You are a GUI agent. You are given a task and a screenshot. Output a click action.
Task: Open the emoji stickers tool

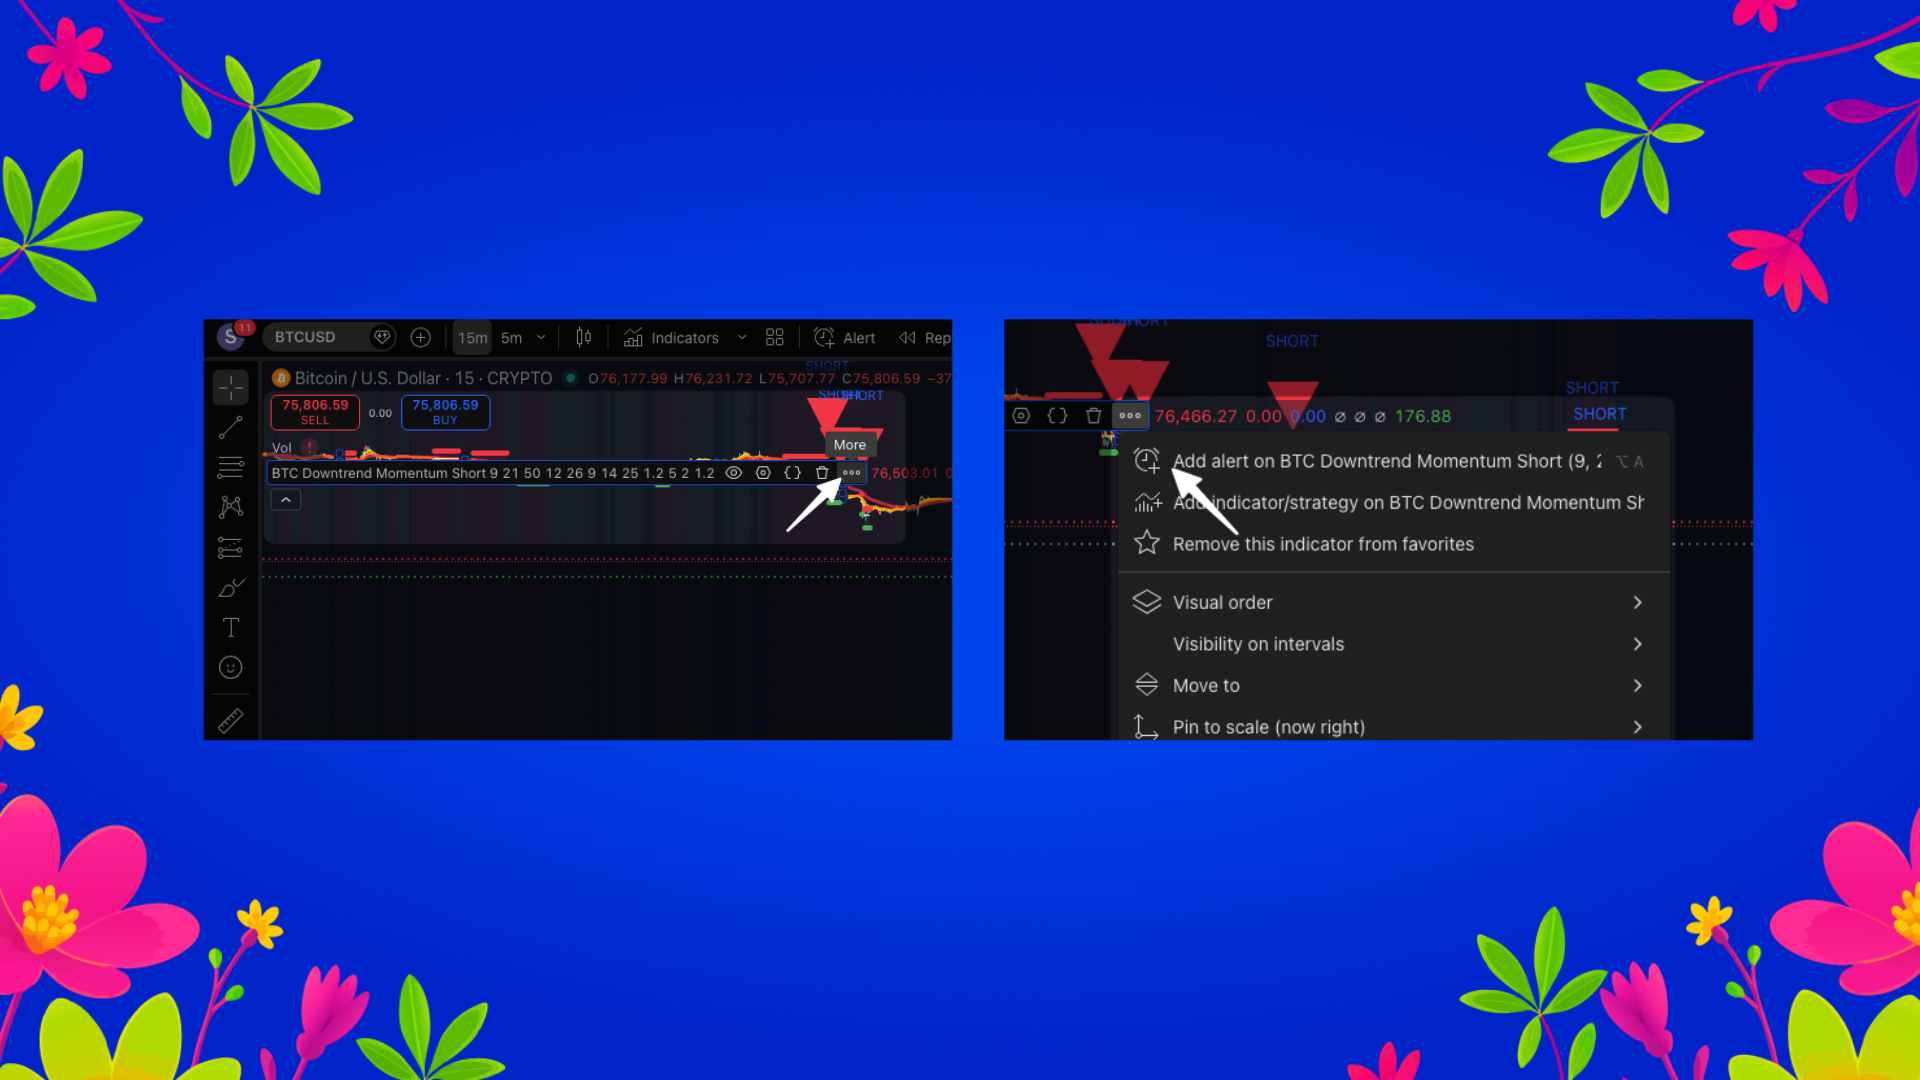pos(231,668)
